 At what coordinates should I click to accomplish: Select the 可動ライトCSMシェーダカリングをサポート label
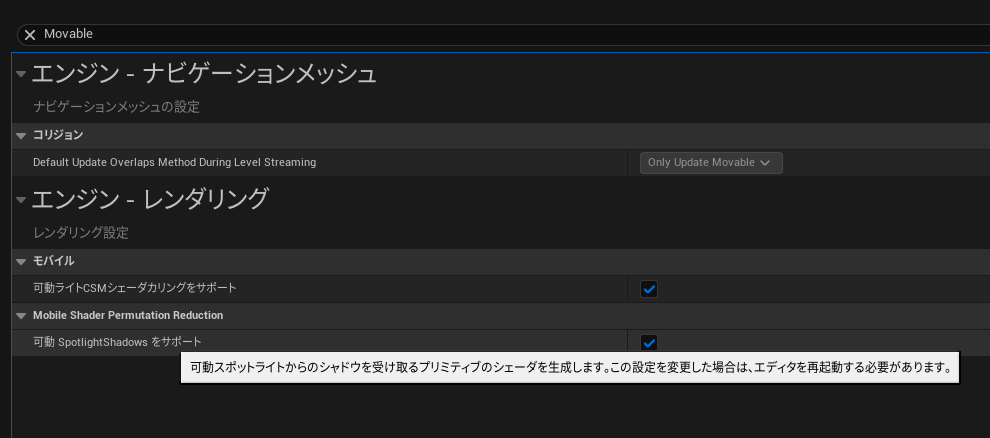point(134,288)
